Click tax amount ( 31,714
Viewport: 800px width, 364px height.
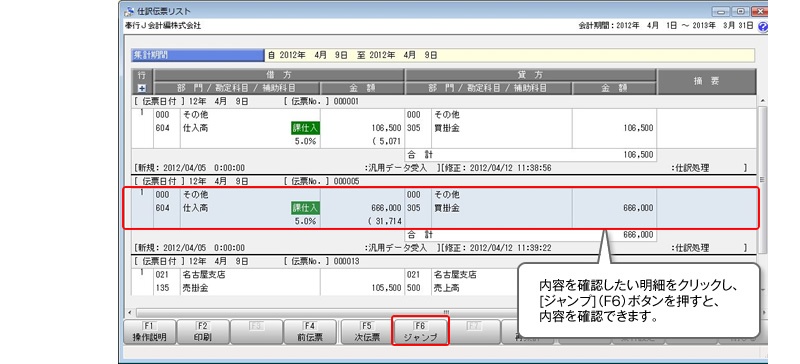[x=384, y=221]
